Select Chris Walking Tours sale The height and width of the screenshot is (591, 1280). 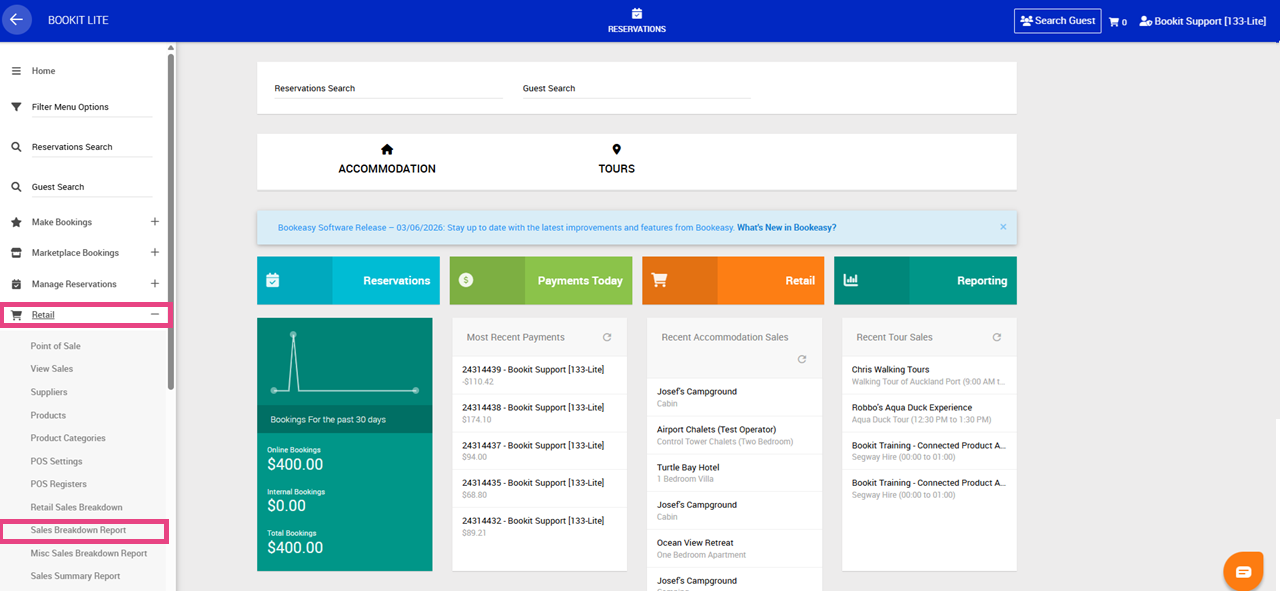click(930, 375)
